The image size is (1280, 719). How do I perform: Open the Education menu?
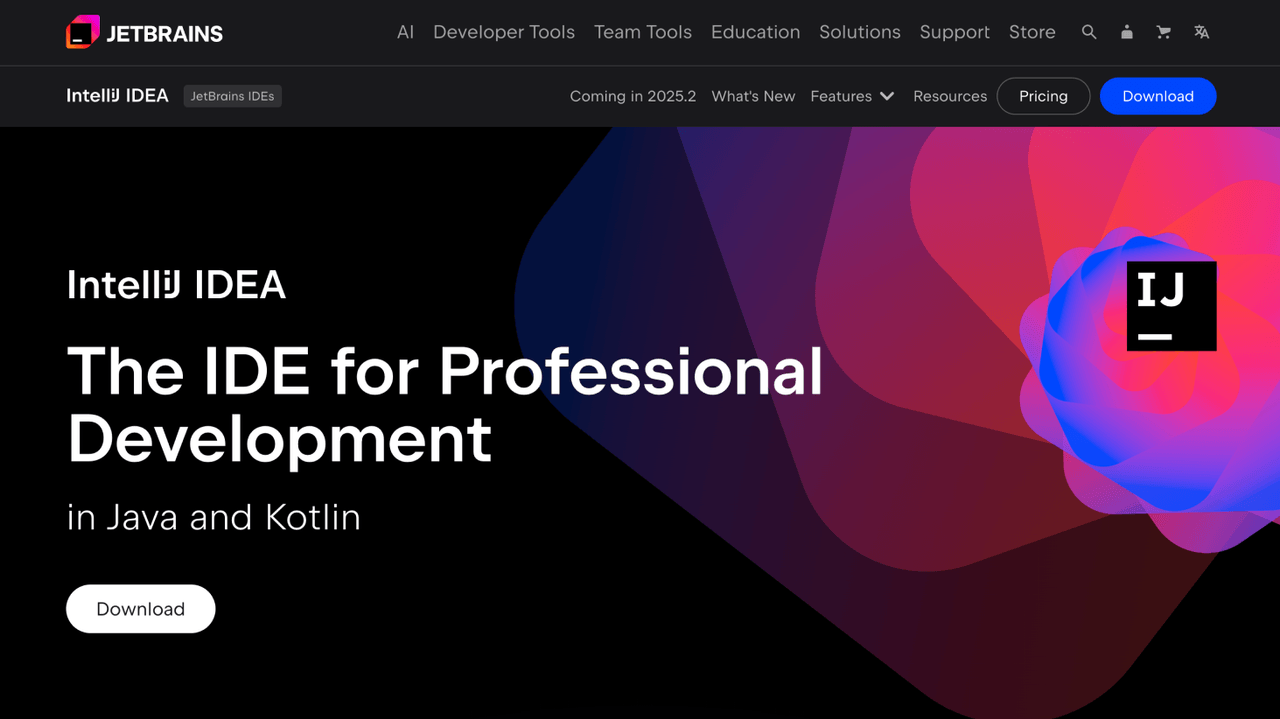point(755,32)
